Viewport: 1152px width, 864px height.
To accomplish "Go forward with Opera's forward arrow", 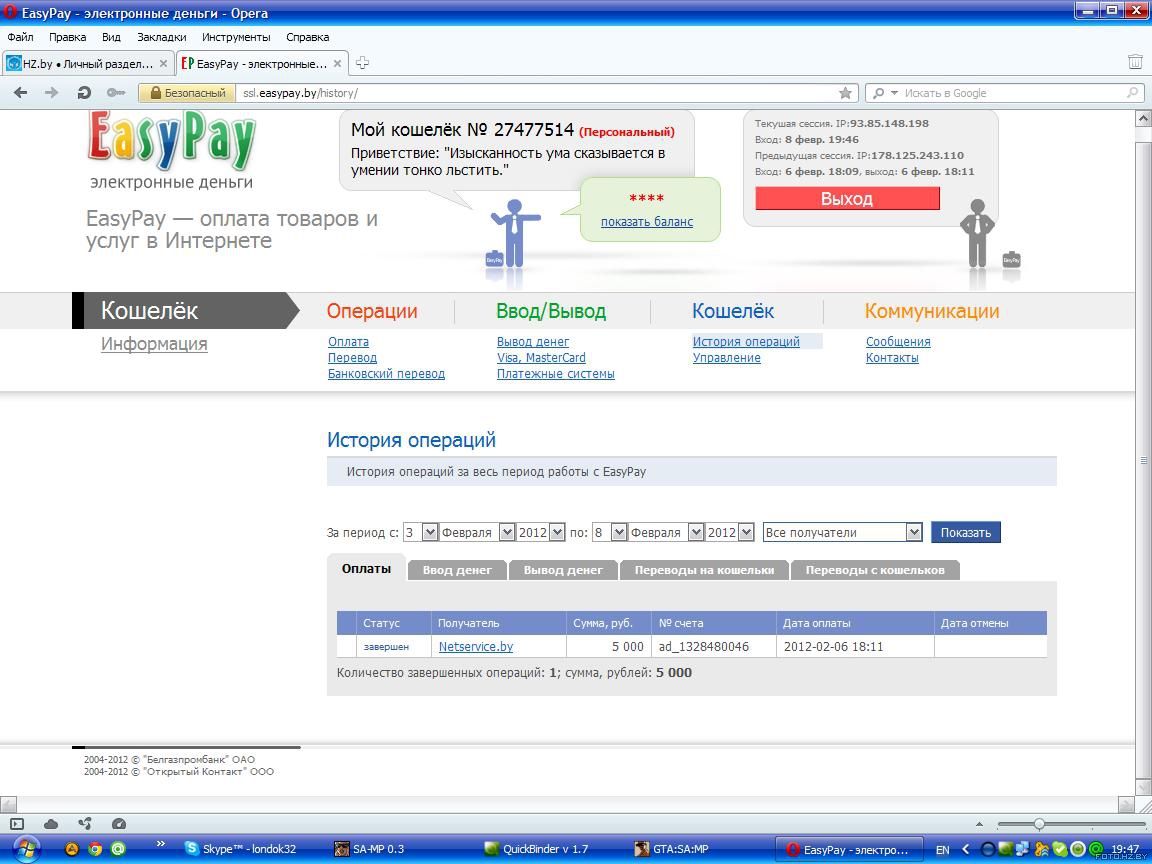I will 51,93.
